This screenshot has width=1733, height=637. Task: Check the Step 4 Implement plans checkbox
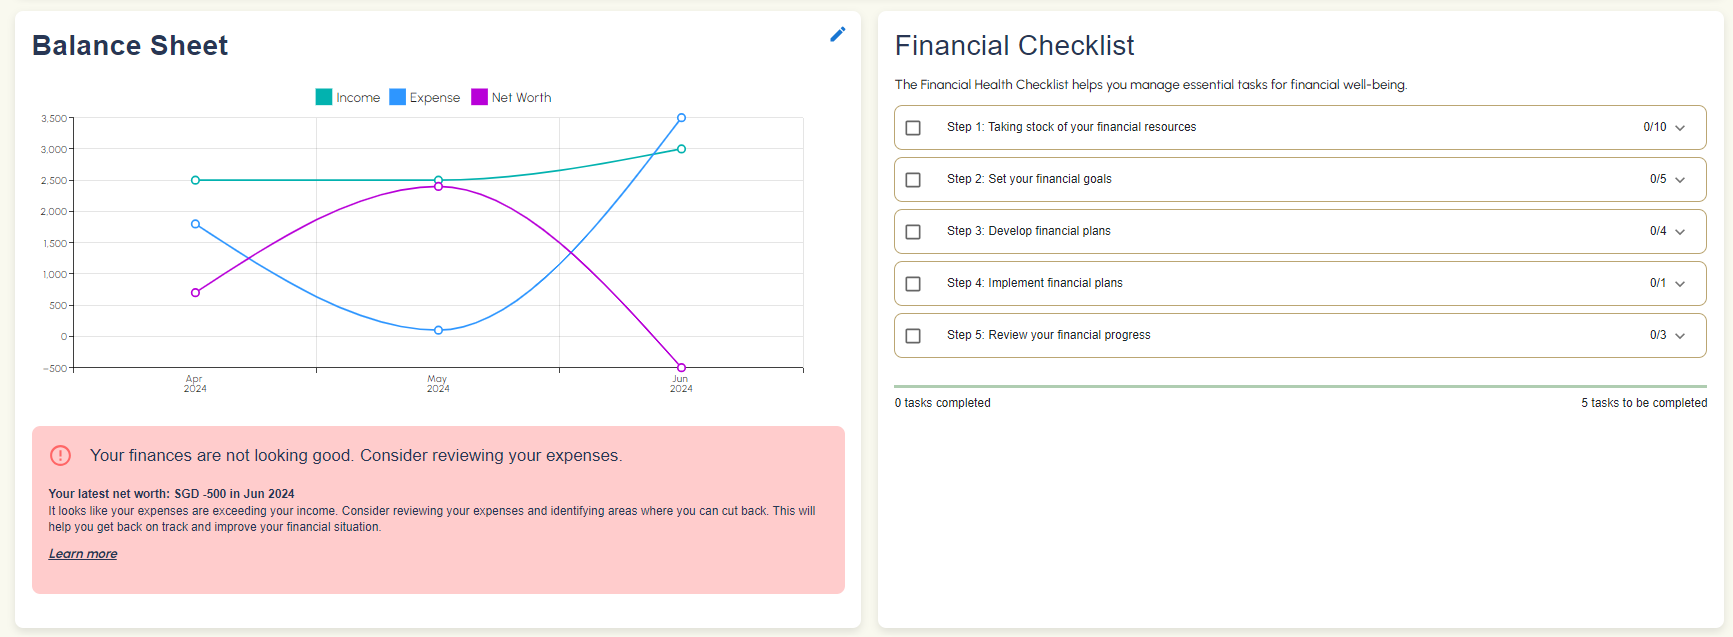pyautogui.click(x=913, y=284)
